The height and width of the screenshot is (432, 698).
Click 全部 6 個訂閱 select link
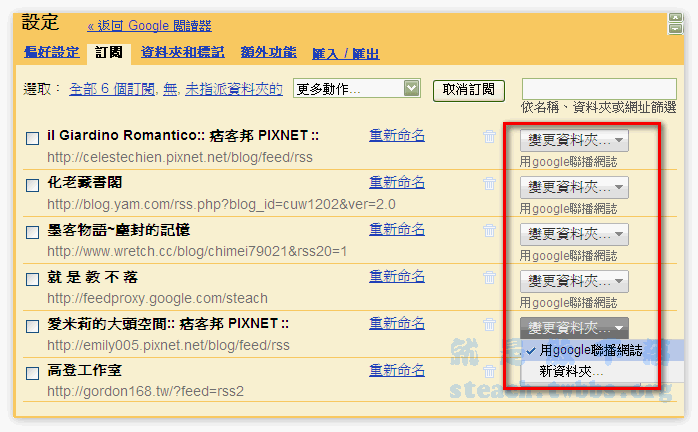pyautogui.click(x=112, y=89)
